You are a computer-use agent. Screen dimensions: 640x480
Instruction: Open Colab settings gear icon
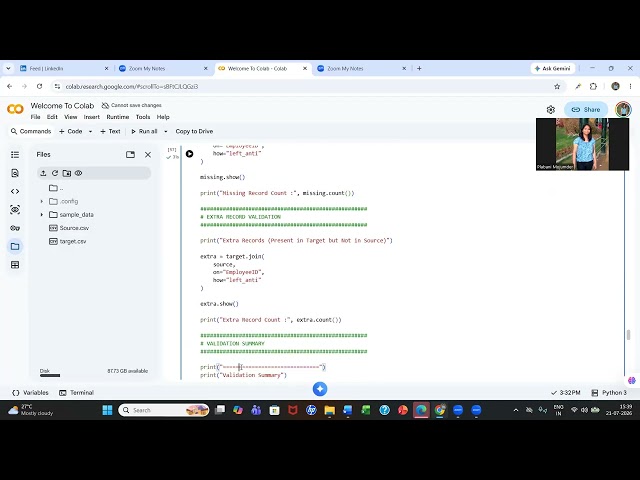[551, 109]
